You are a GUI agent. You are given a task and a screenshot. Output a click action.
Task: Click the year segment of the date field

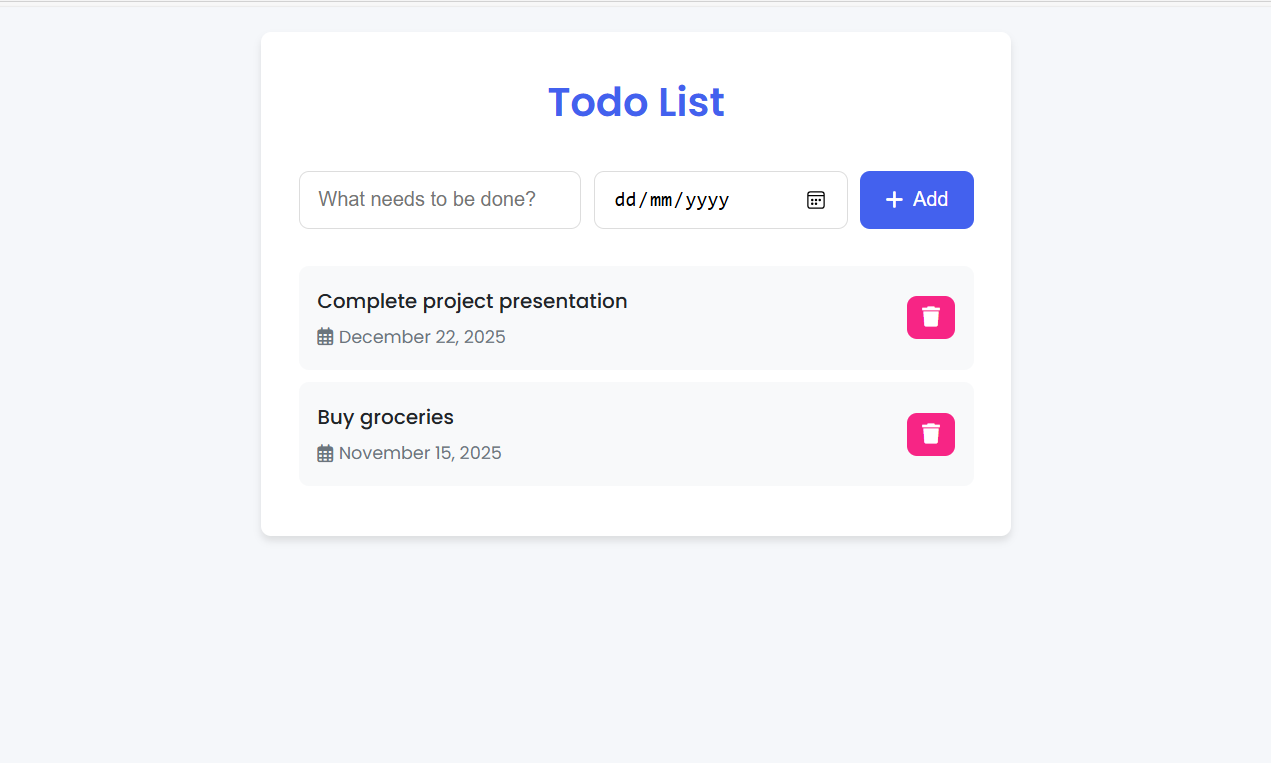(706, 200)
